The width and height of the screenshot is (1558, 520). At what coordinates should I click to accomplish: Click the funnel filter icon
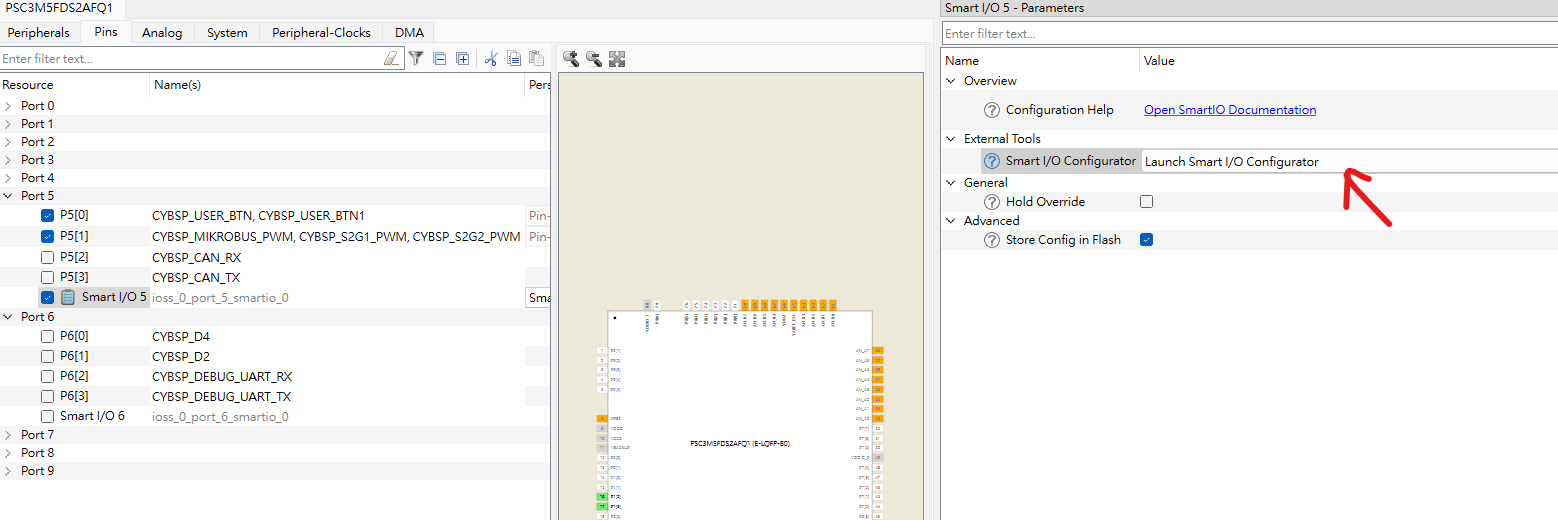(416, 59)
